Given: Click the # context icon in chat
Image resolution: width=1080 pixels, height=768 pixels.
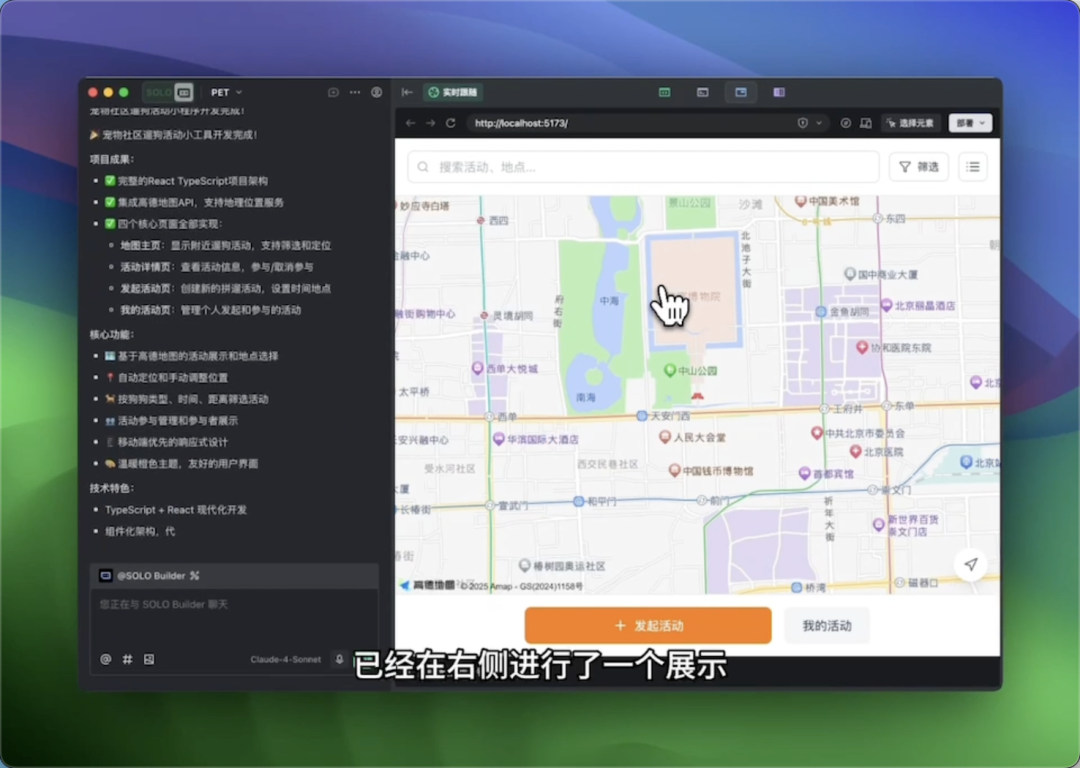Looking at the screenshot, I should pyautogui.click(x=127, y=659).
